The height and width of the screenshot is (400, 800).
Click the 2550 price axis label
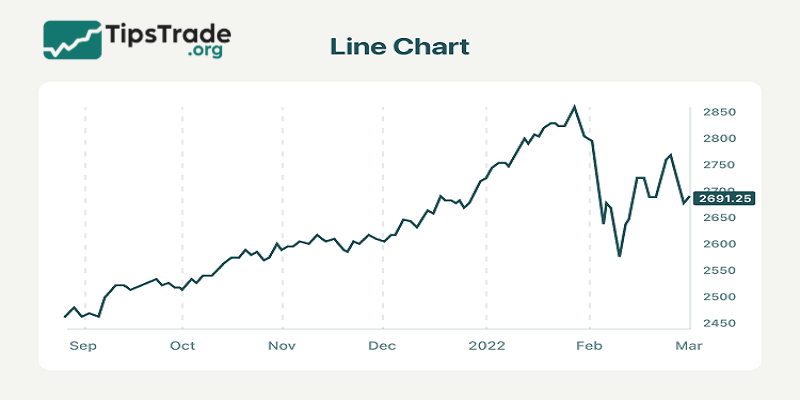tap(717, 270)
